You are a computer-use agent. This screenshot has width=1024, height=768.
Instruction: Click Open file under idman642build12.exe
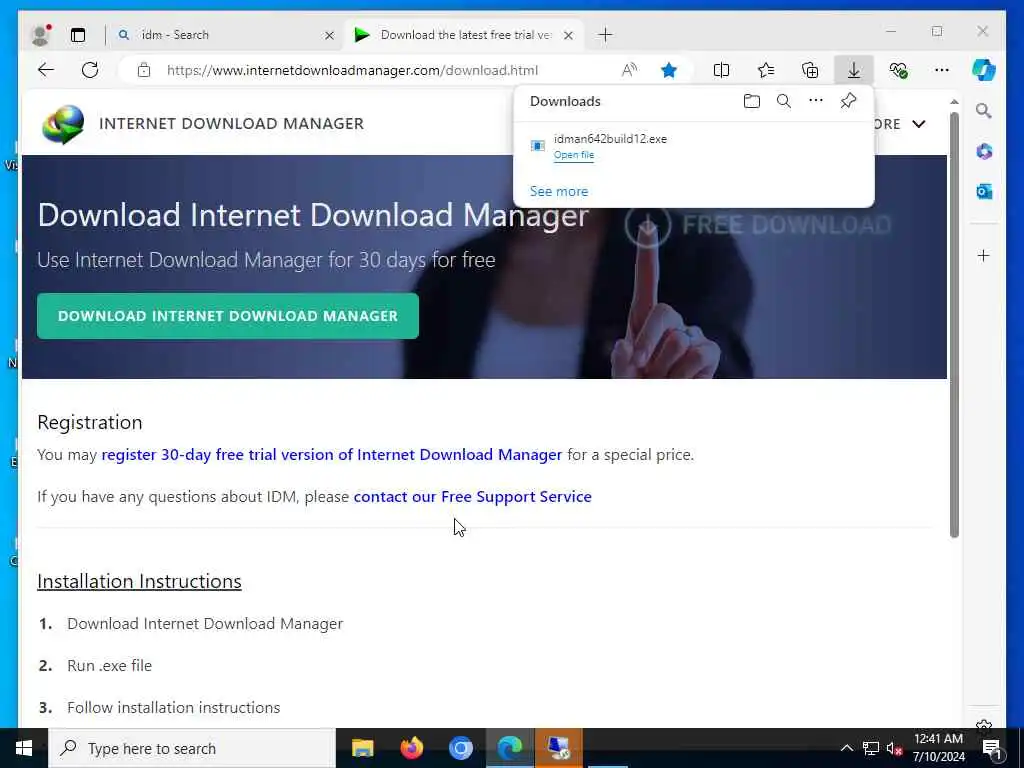click(573, 155)
